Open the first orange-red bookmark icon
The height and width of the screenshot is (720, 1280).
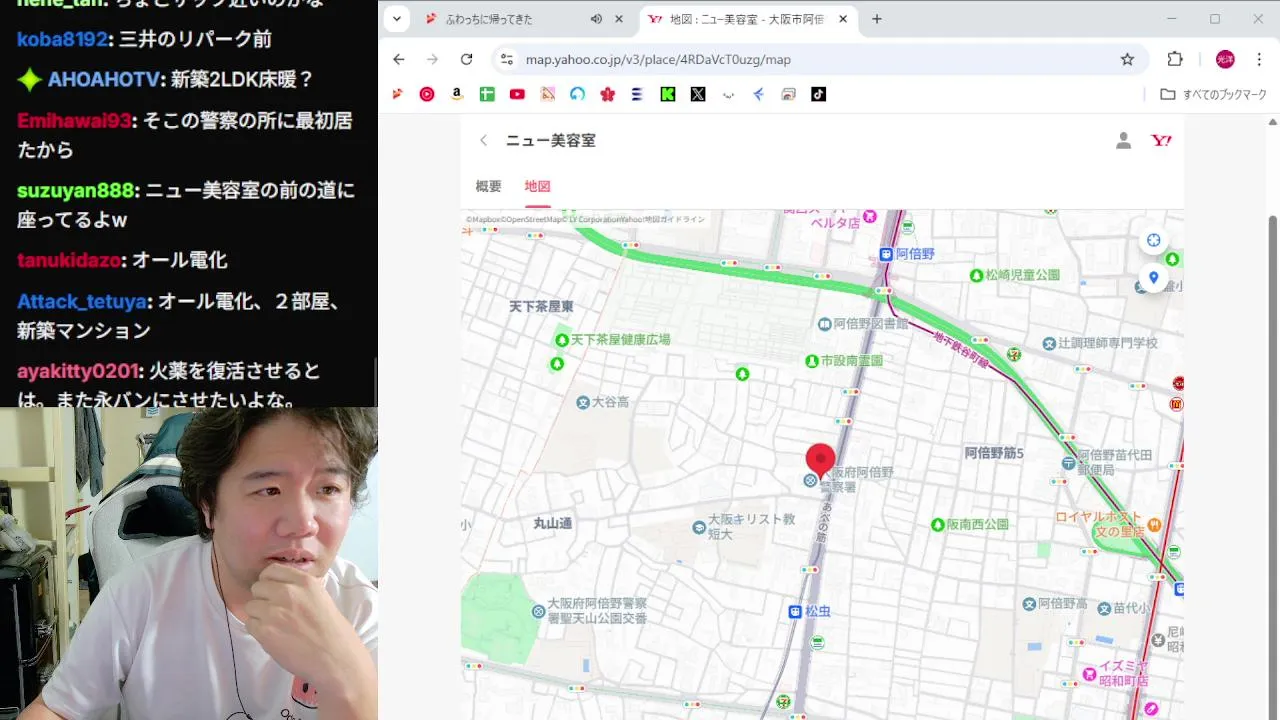[x=397, y=94]
